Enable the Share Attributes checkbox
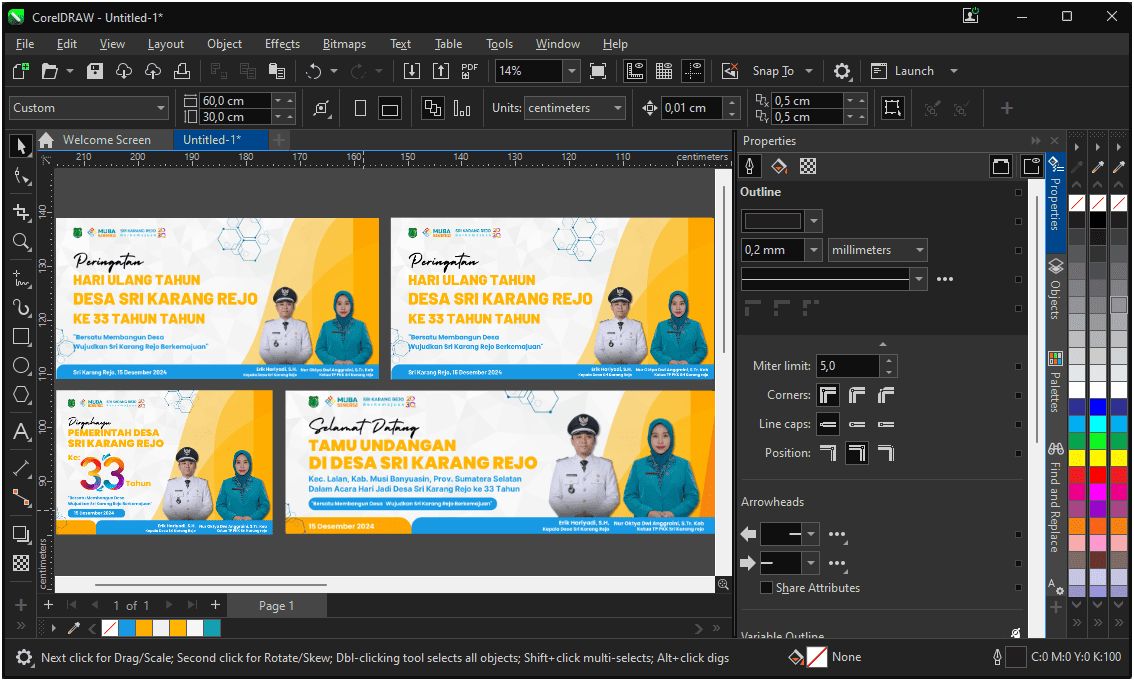 point(766,587)
